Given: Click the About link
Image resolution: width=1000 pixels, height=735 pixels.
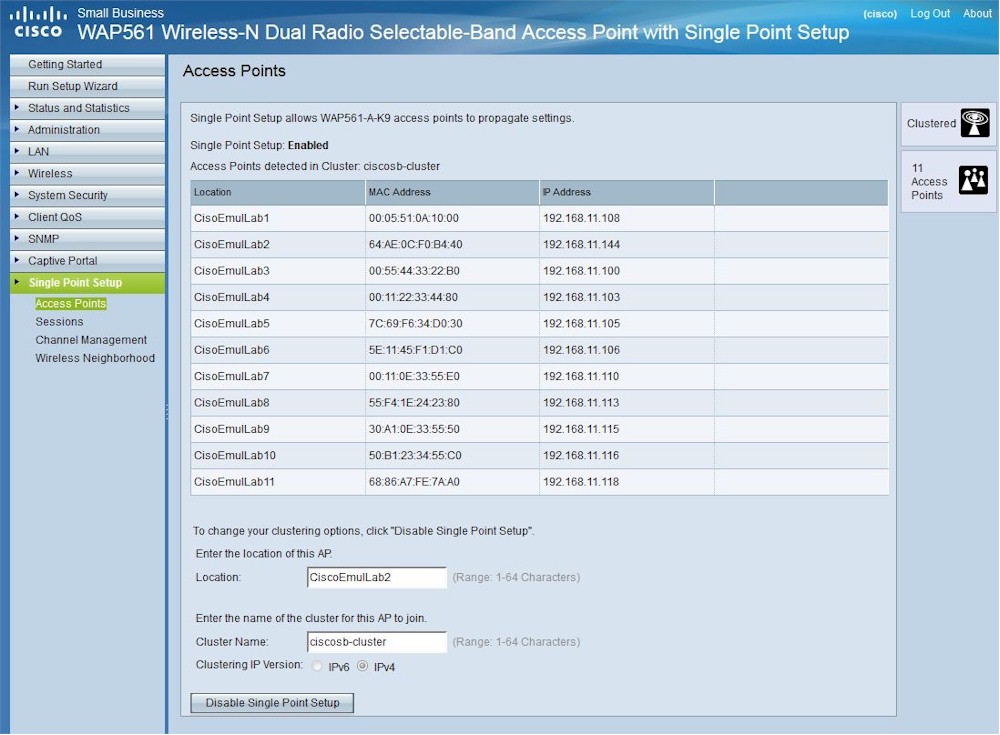Looking at the screenshot, I should (x=977, y=13).
